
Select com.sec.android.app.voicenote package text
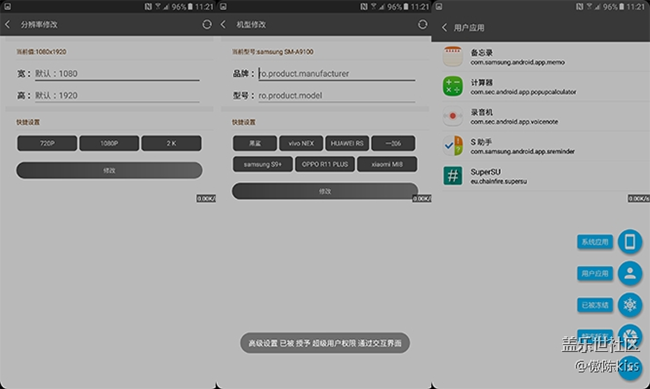(x=514, y=122)
